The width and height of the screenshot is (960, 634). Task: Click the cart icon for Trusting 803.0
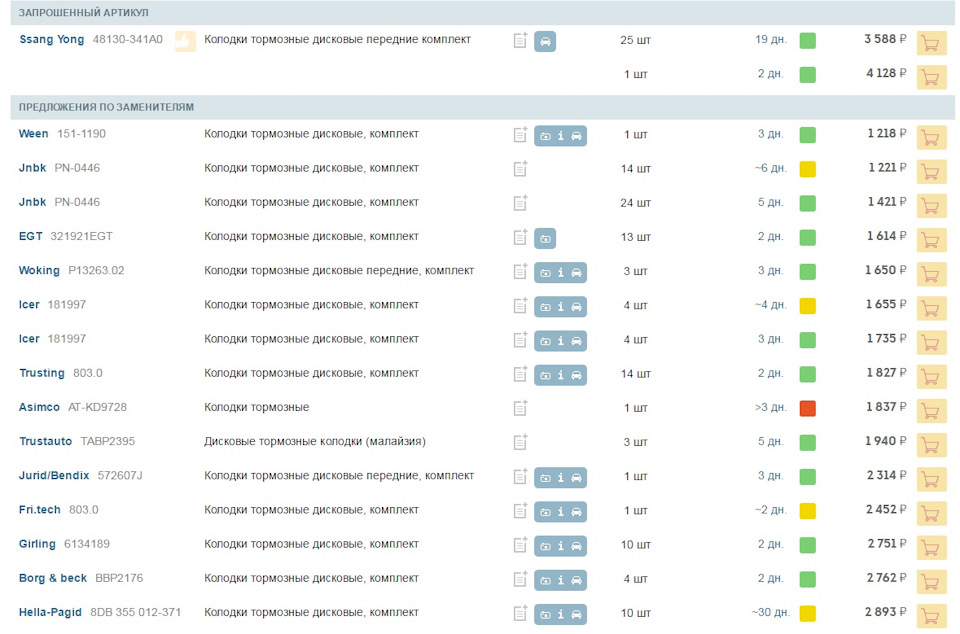(931, 377)
